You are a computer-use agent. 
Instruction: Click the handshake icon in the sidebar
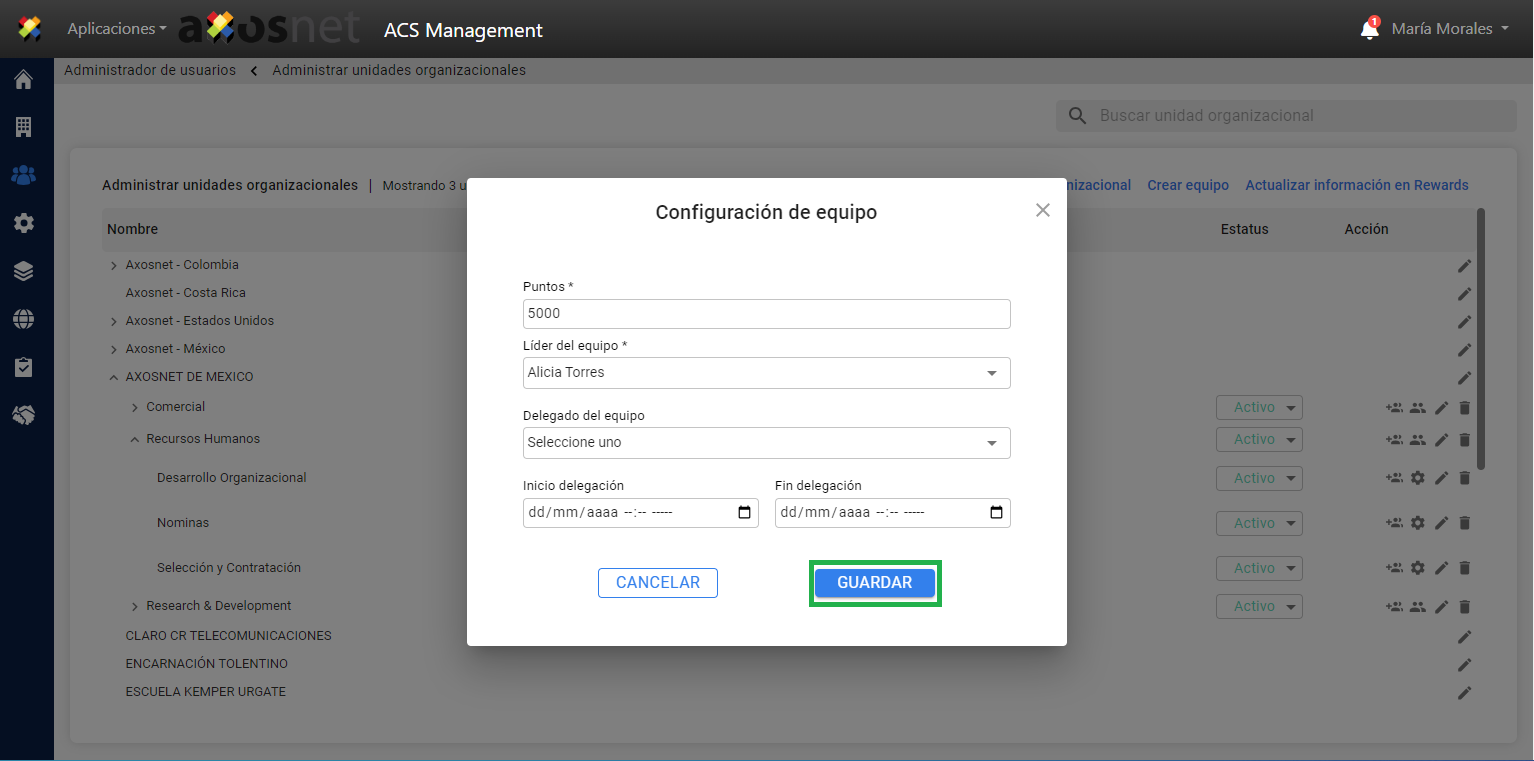23,414
